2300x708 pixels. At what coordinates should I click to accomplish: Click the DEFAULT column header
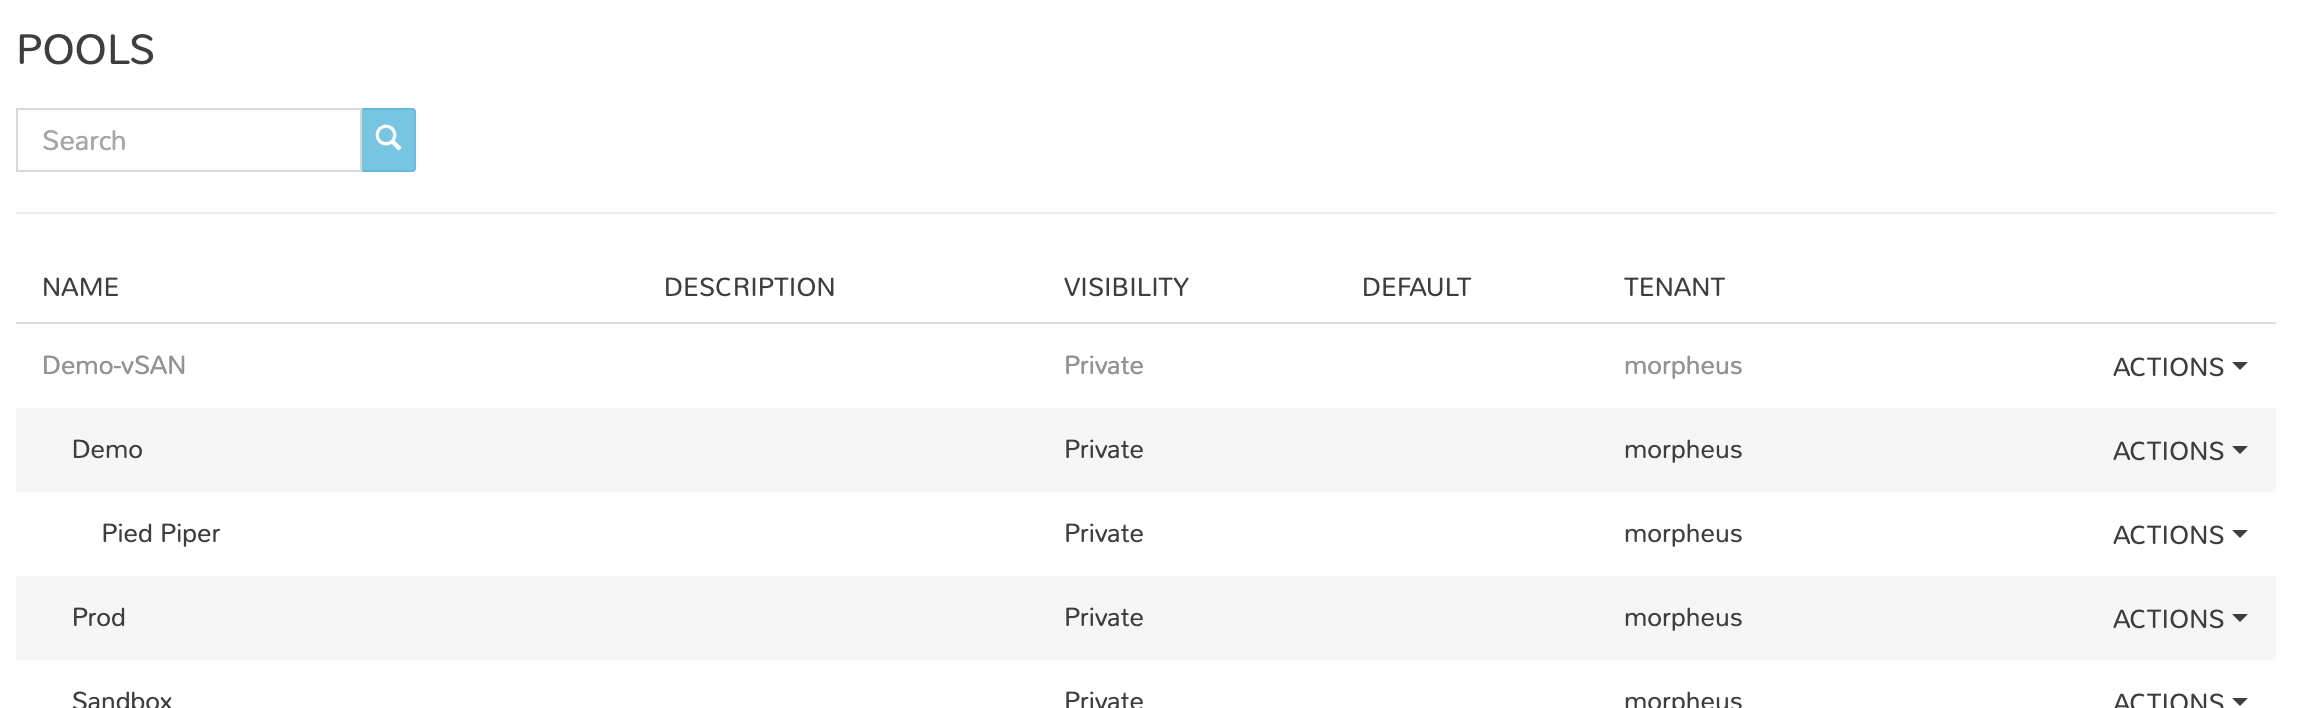point(1416,287)
